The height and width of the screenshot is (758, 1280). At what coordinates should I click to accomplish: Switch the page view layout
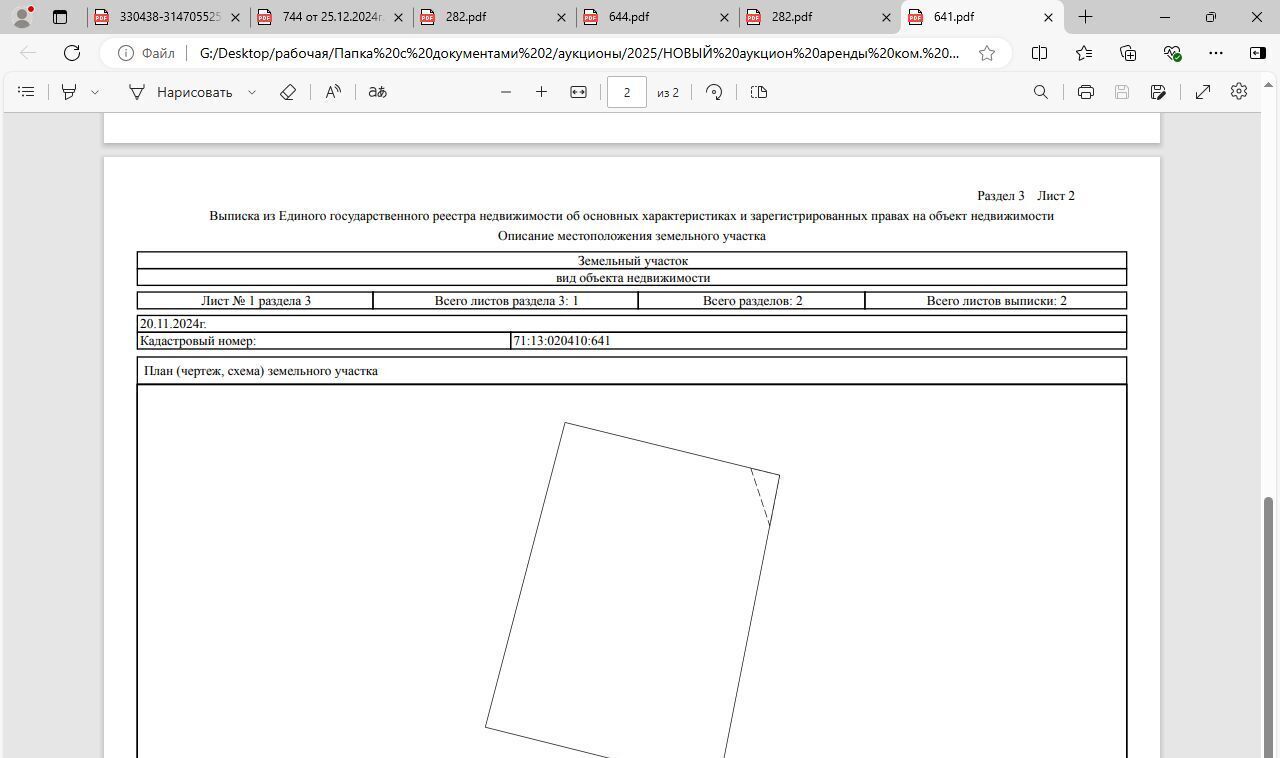pyautogui.click(x=759, y=92)
